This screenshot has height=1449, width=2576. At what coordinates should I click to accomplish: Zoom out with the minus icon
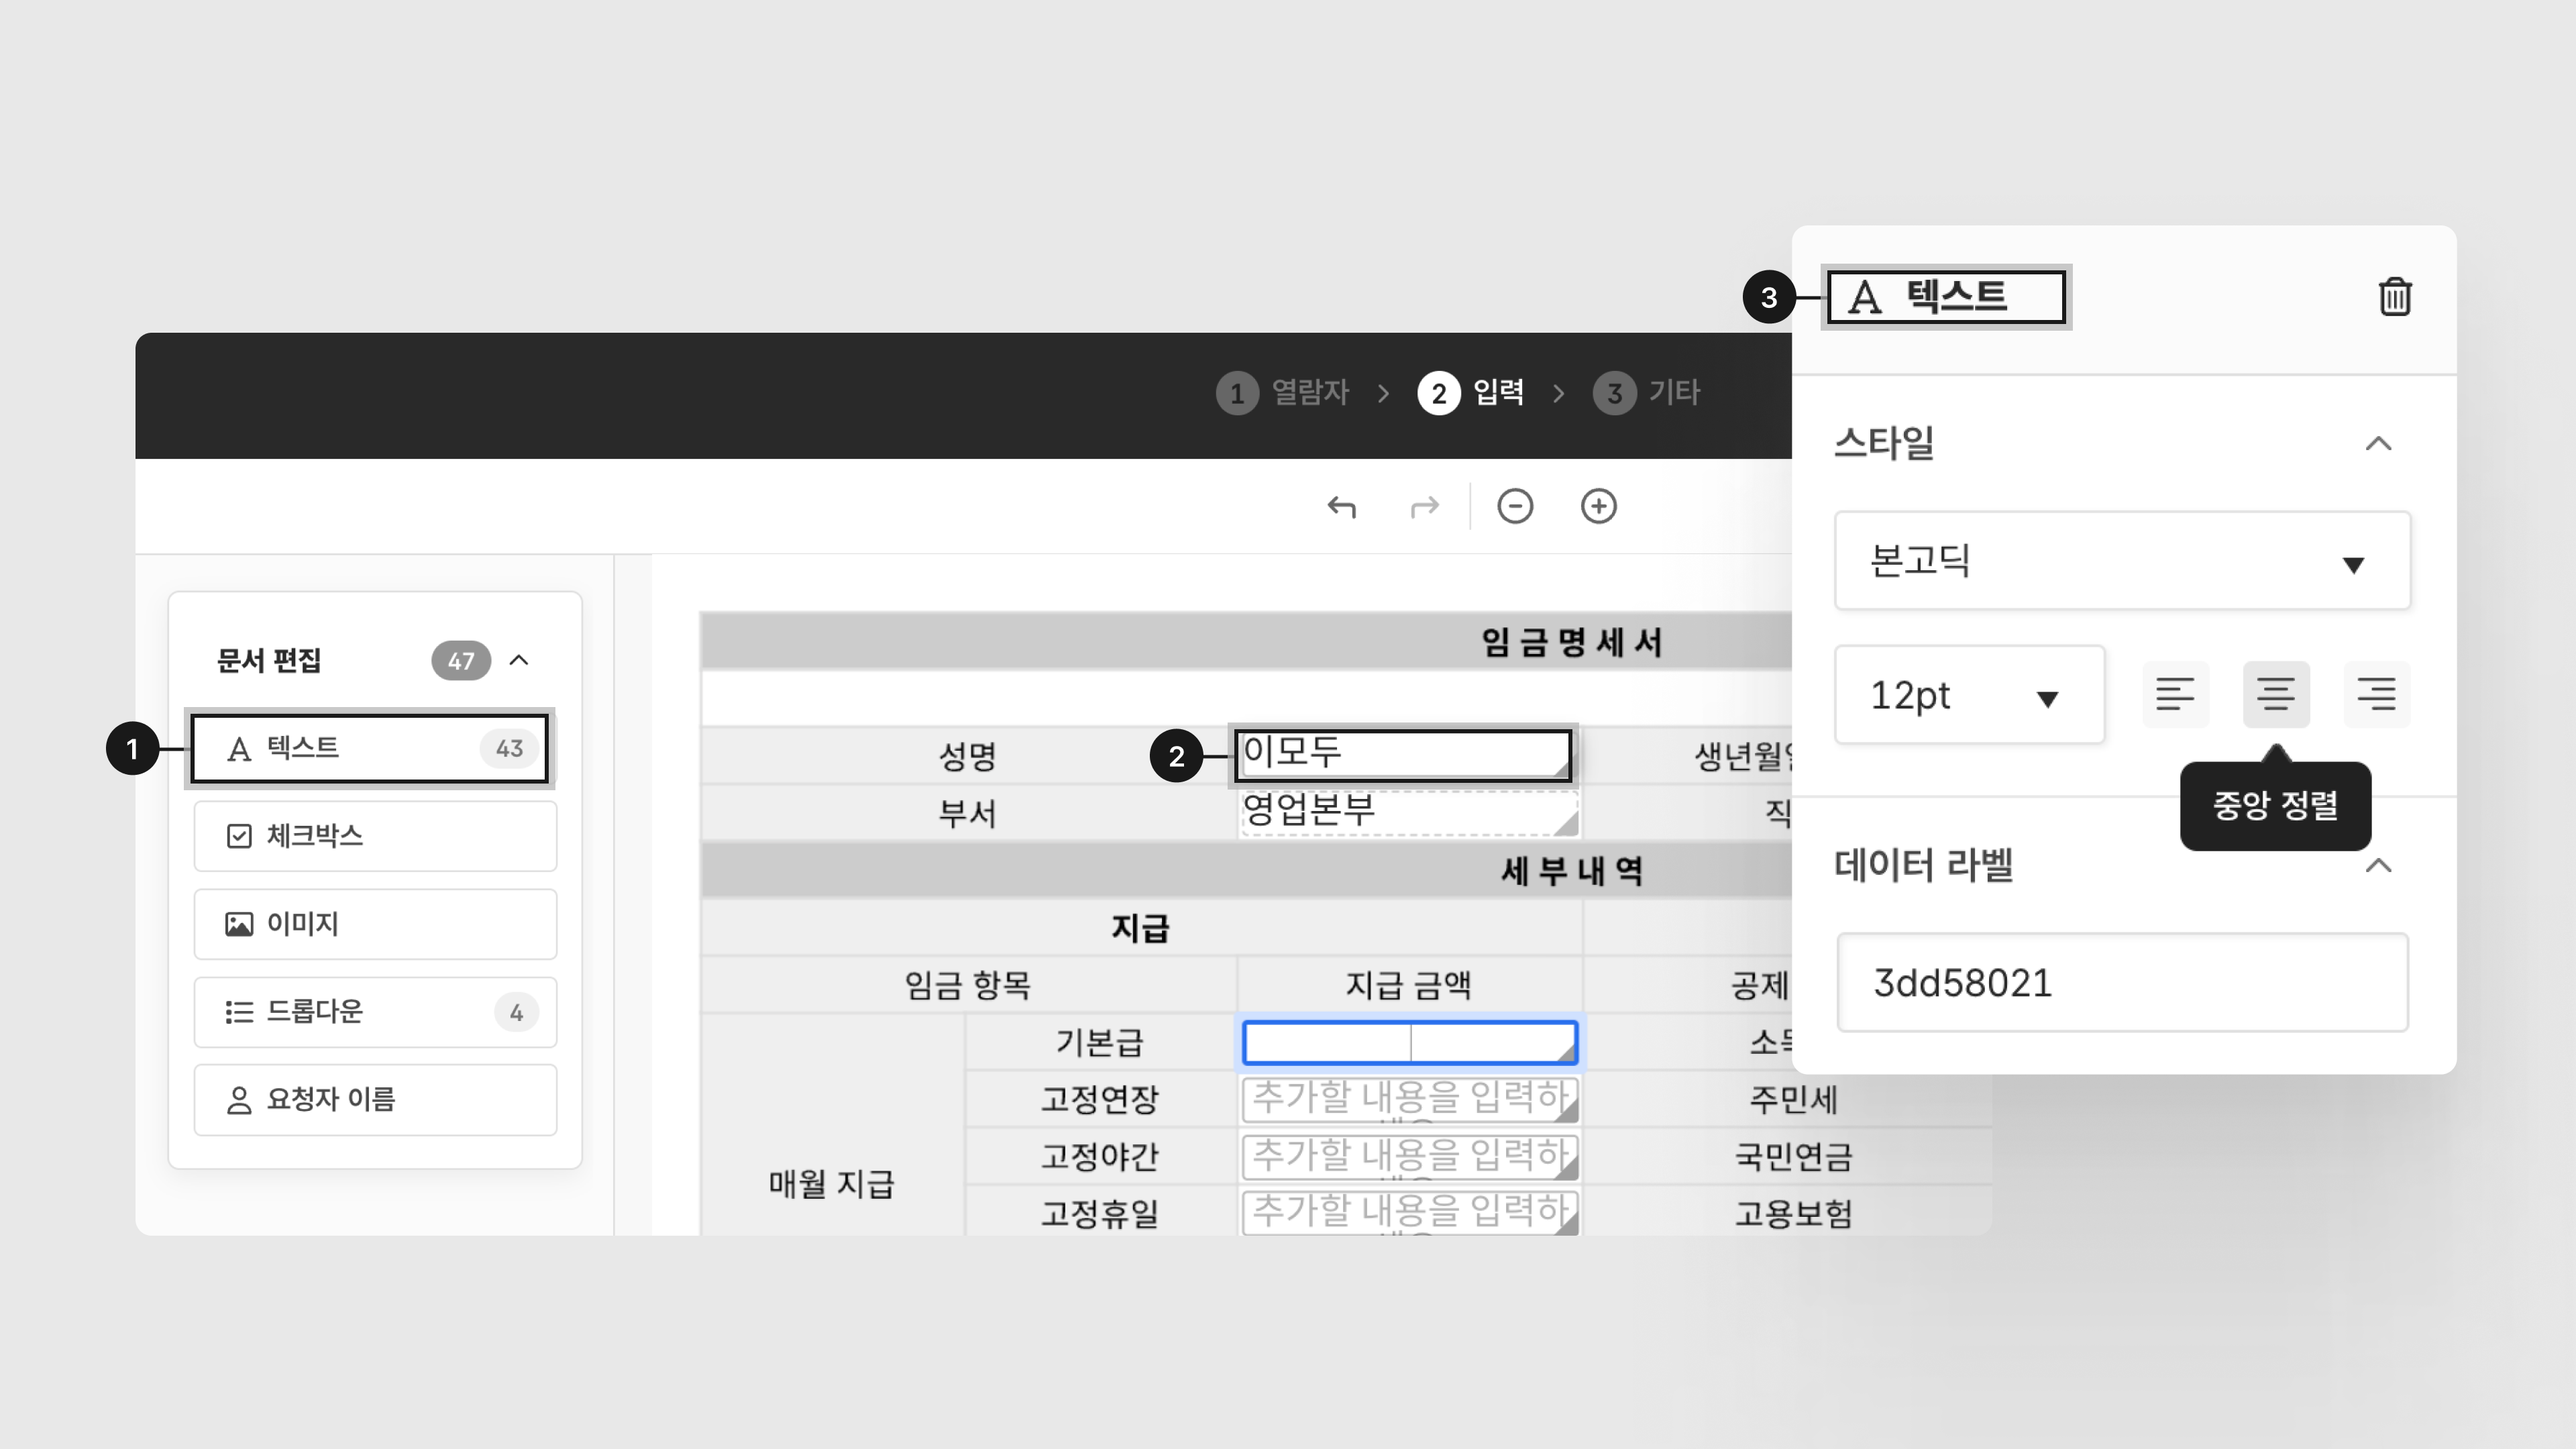point(1515,506)
